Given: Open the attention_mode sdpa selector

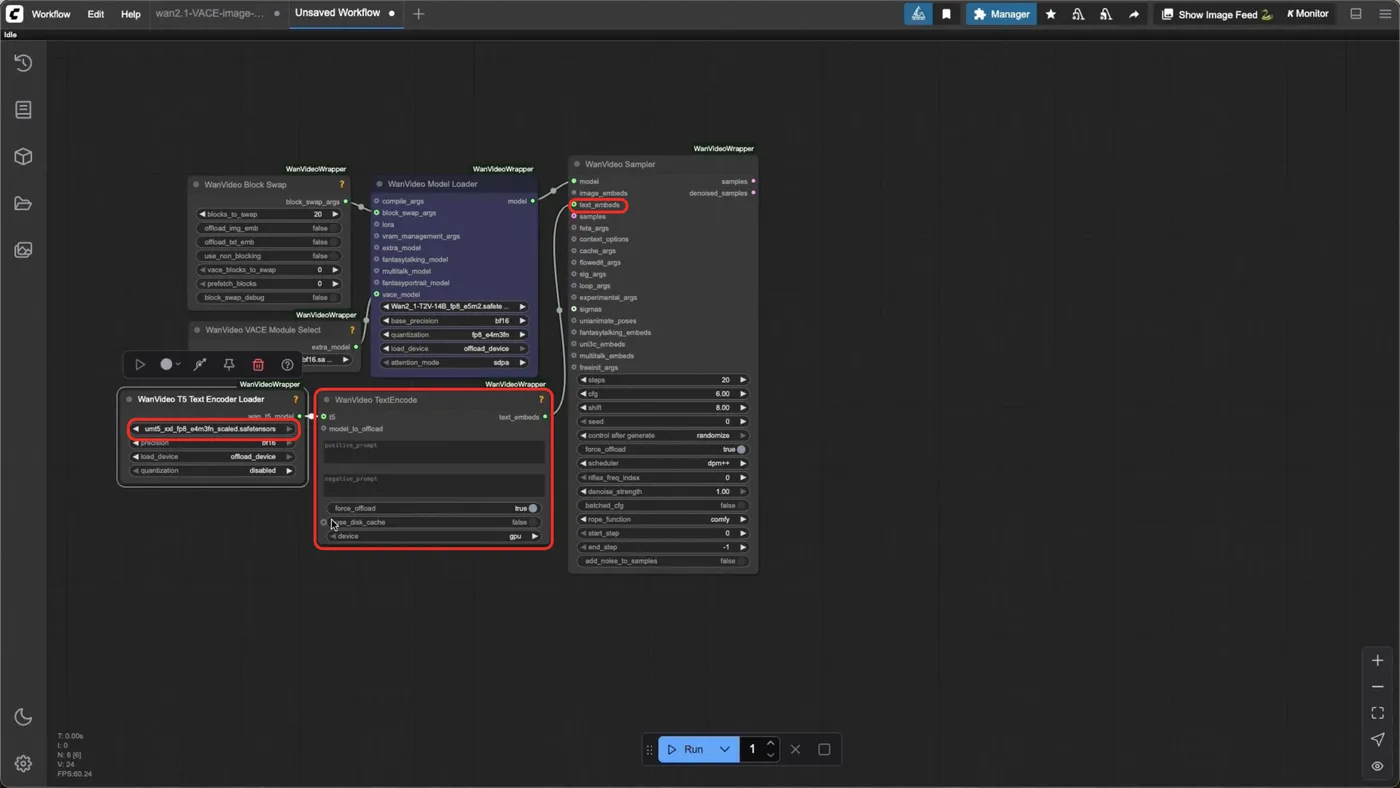Looking at the screenshot, I should 454,363.
